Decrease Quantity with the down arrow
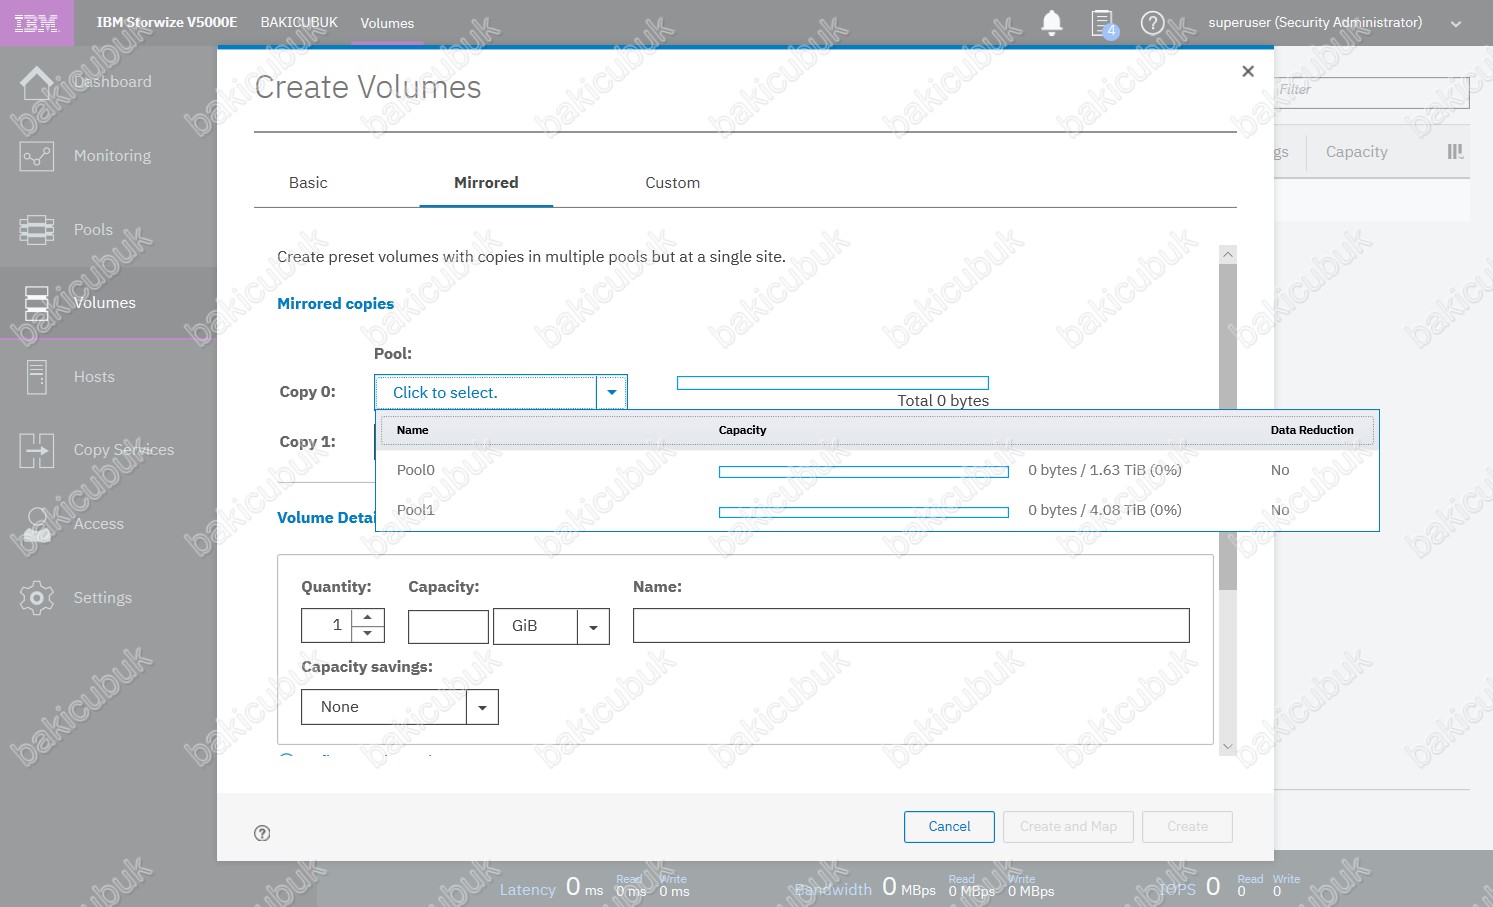Image resolution: width=1493 pixels, height=907 pixels. 368,634
